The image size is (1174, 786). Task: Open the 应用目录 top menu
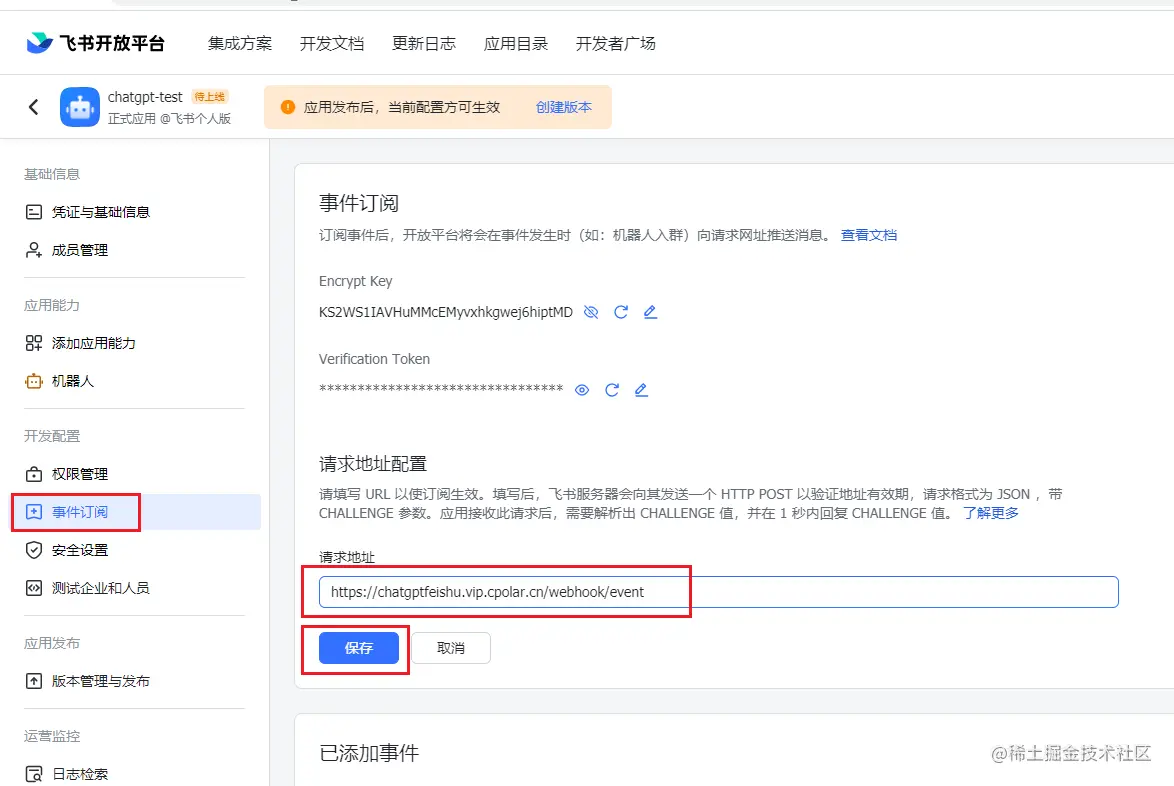tap(516, 43)
